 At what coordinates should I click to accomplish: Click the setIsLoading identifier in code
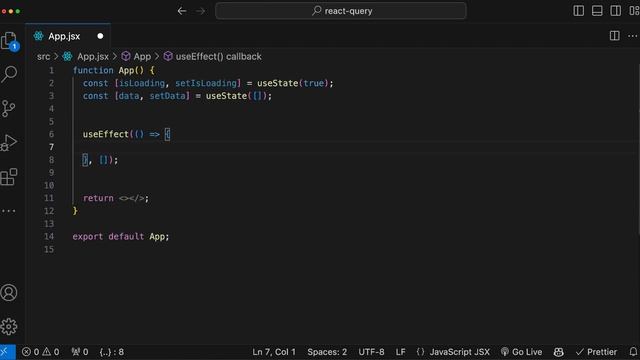tap(206, 83)
